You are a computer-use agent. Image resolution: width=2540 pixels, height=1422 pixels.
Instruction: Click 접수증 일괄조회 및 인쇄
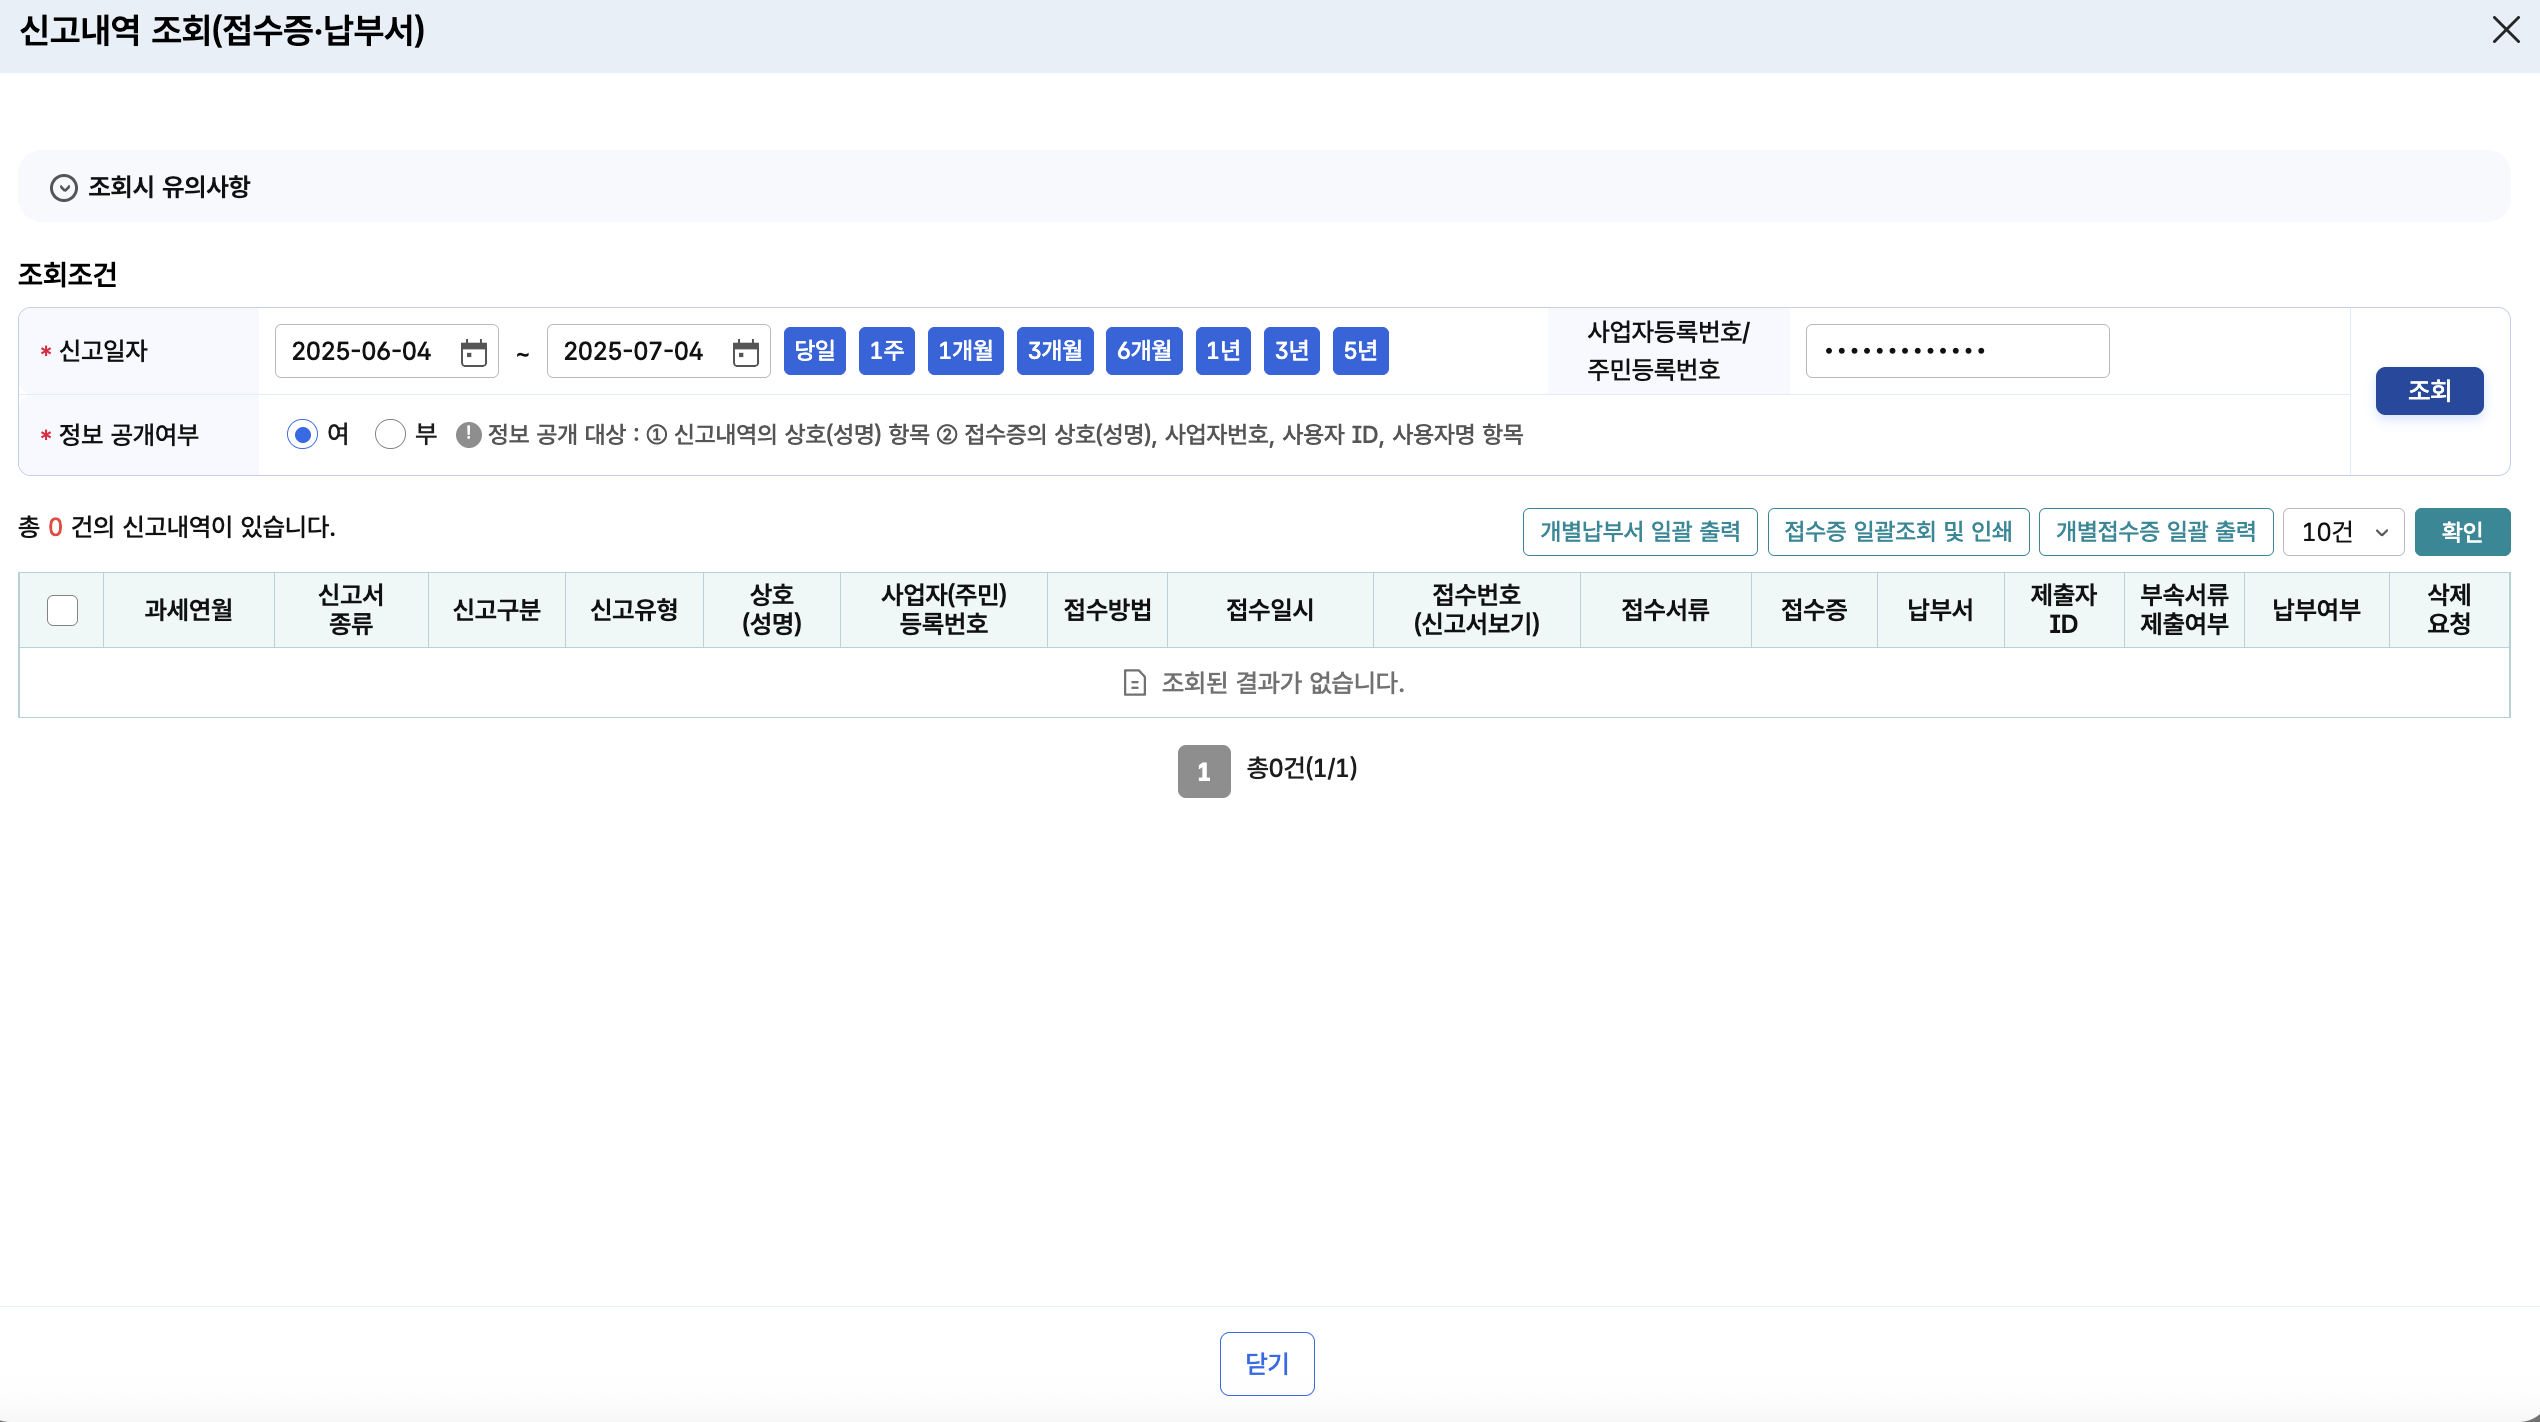click(x=1897, y=531)
